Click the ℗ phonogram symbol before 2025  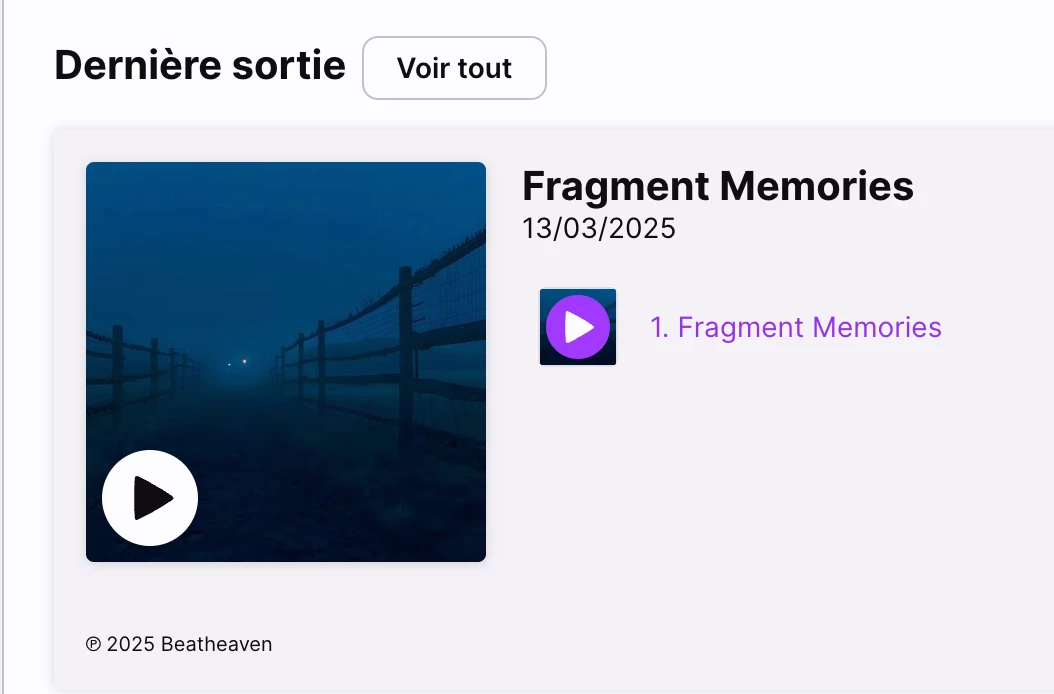click(x=93, y=644)
